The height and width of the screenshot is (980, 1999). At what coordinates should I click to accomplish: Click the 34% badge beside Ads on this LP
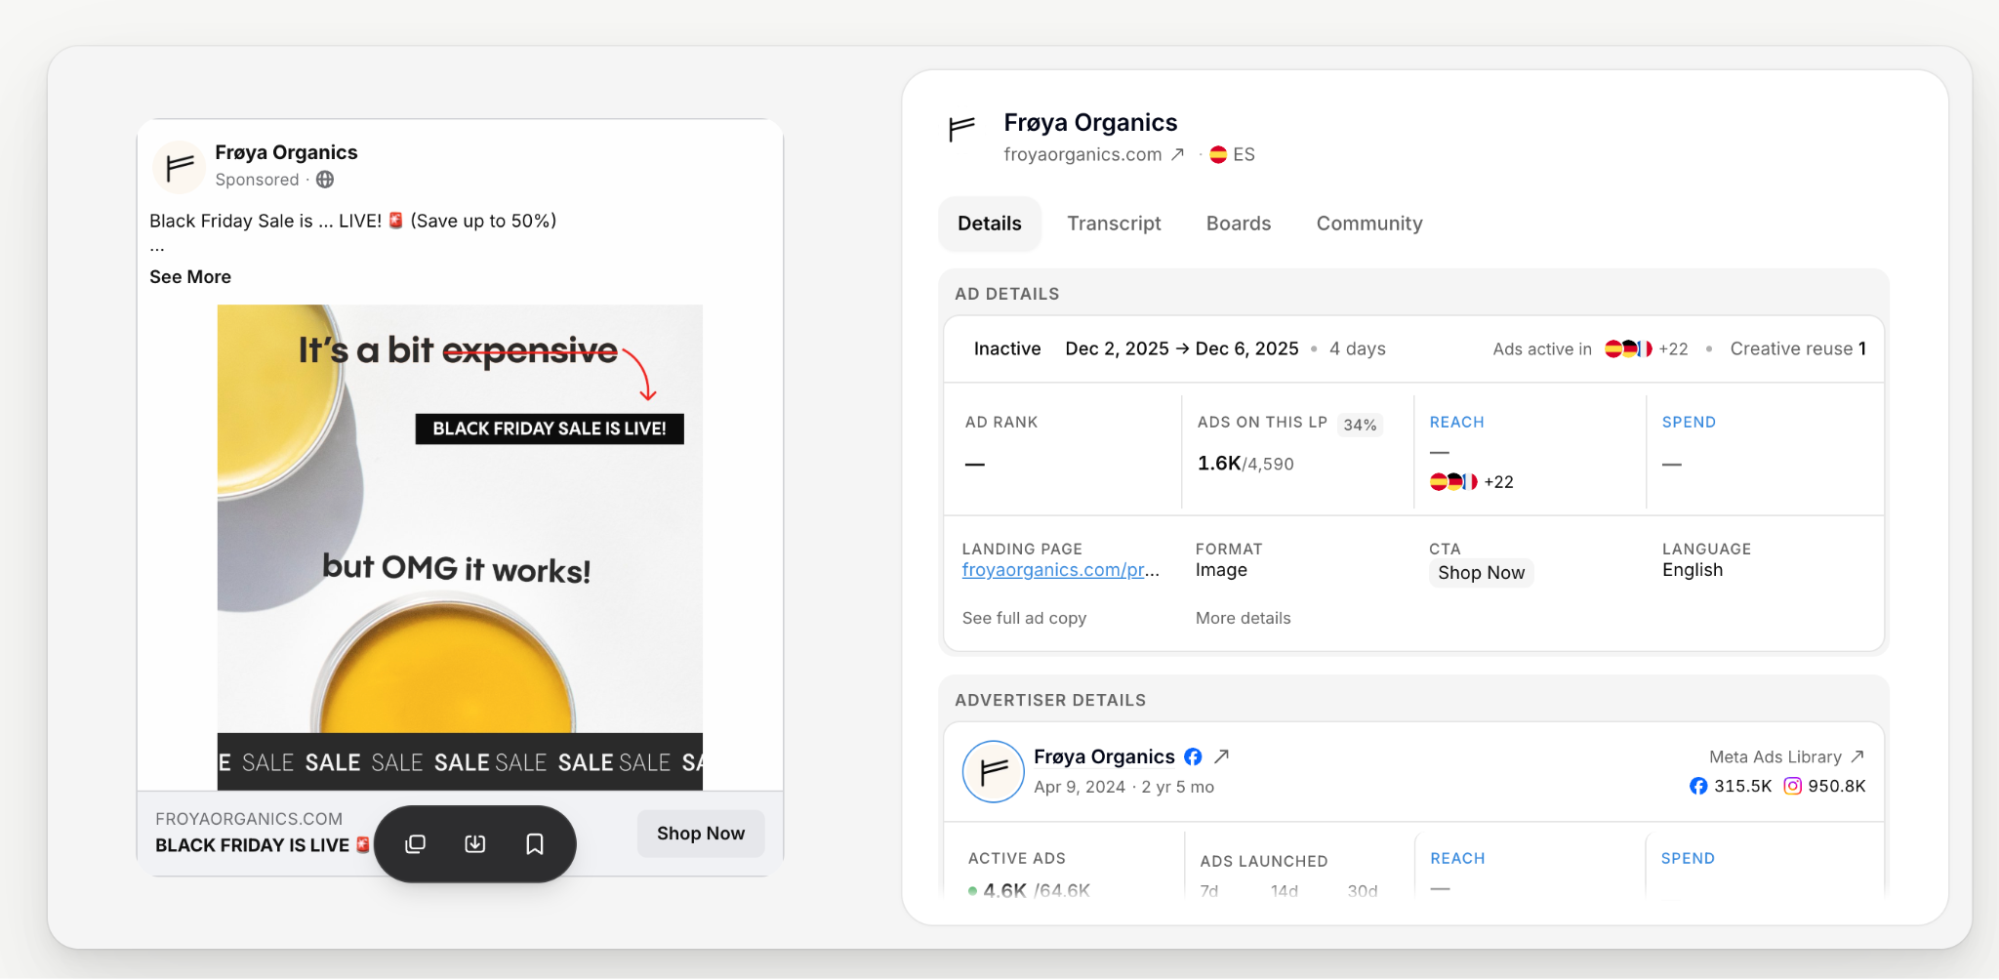pos(1360,425)
